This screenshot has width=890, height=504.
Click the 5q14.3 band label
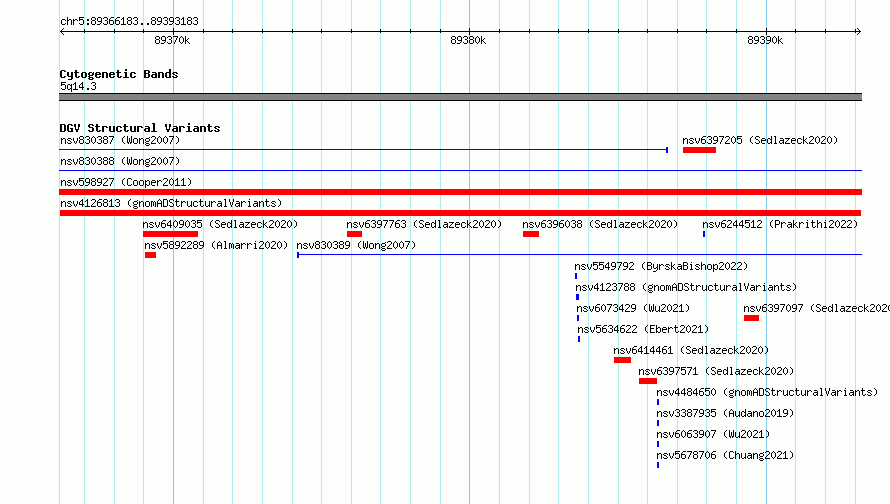78,86
